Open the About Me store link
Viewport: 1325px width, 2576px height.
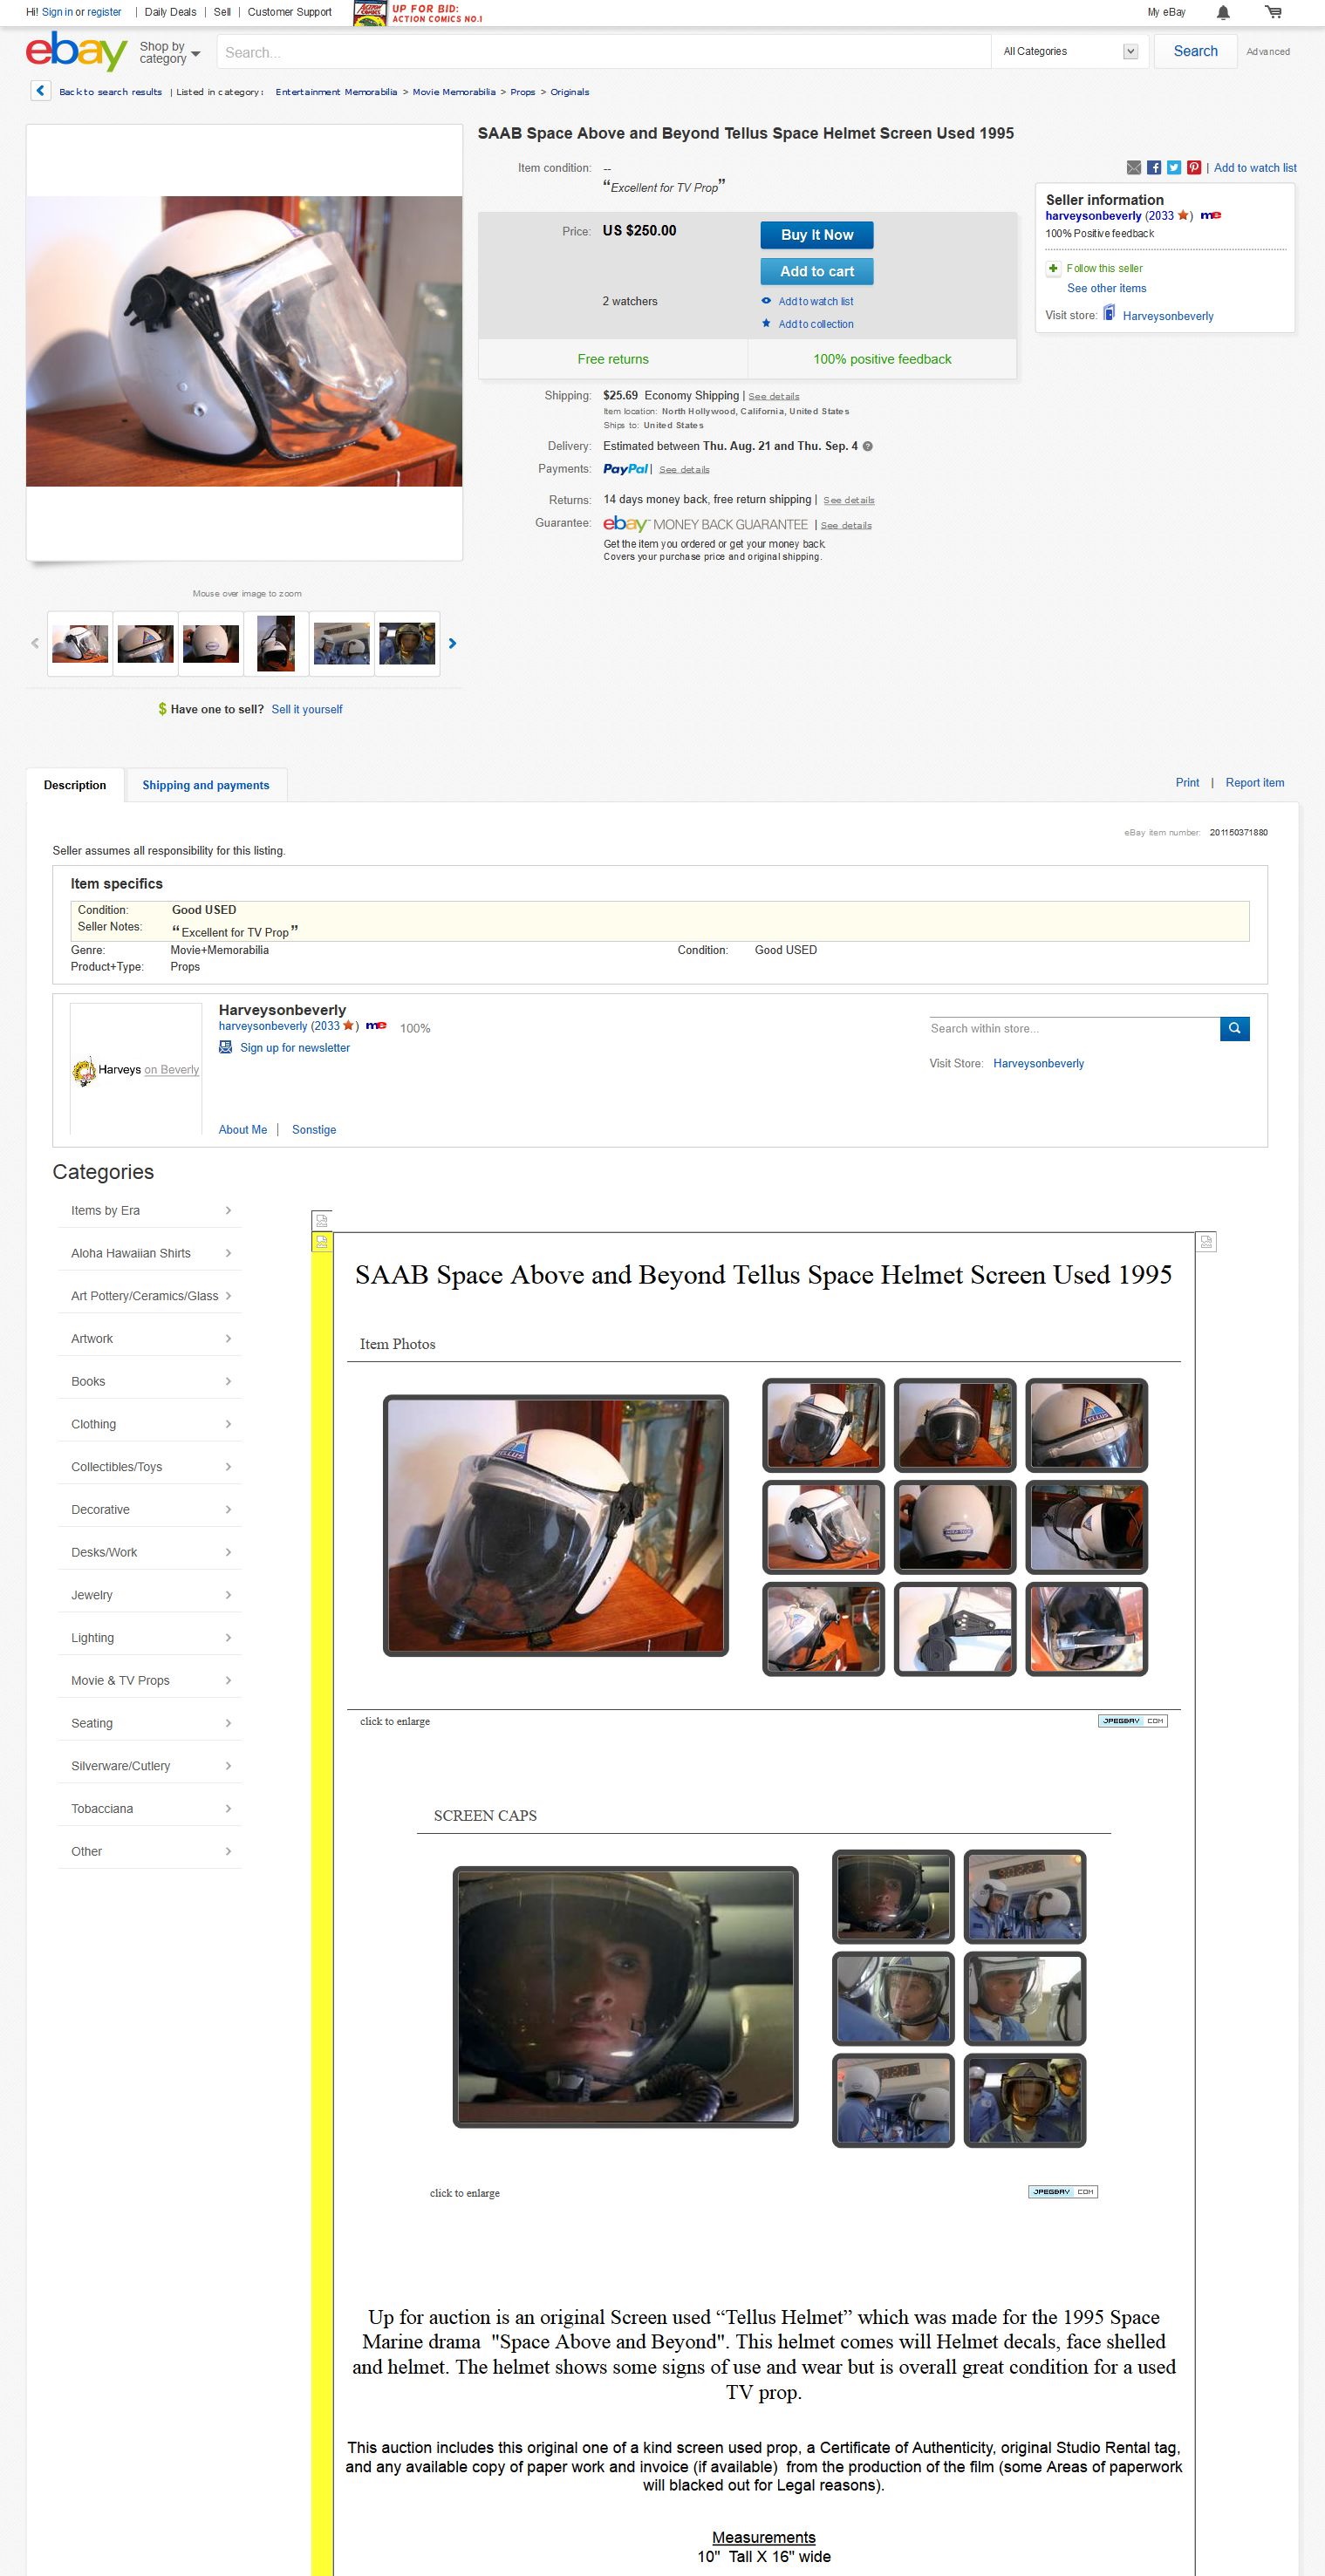[243, 1130]
